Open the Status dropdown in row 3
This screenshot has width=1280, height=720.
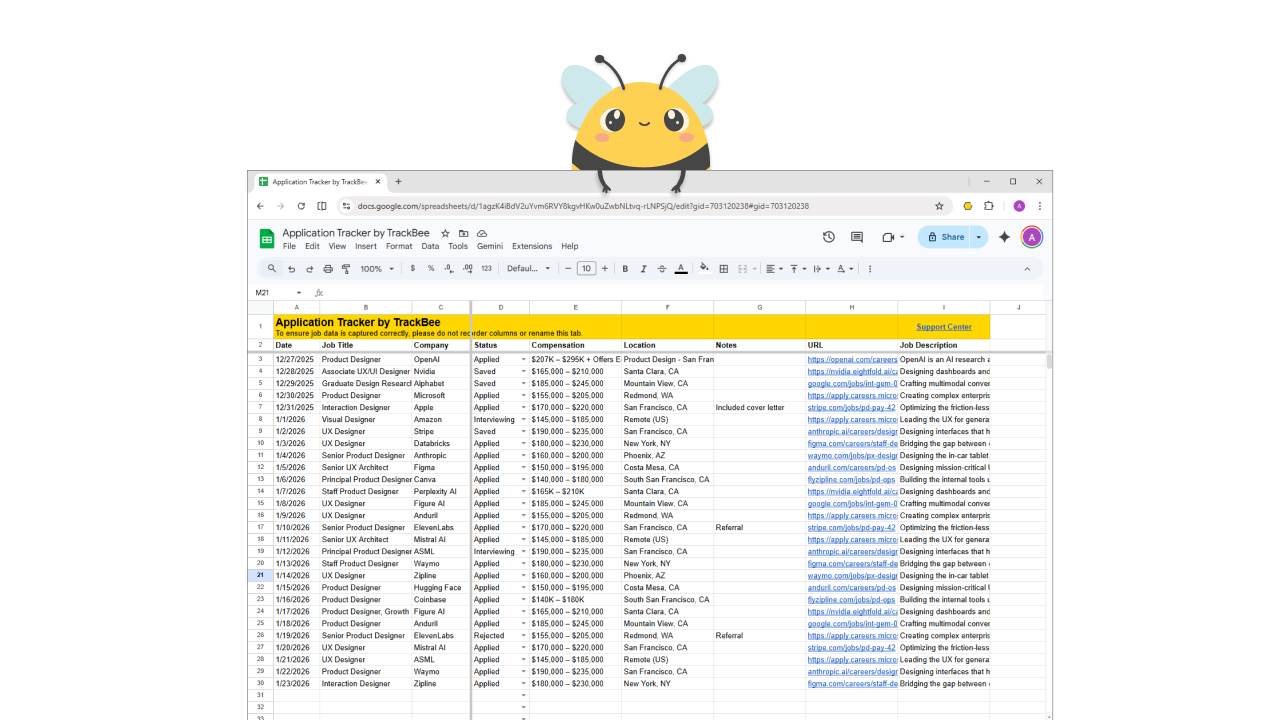pos(522,359)
